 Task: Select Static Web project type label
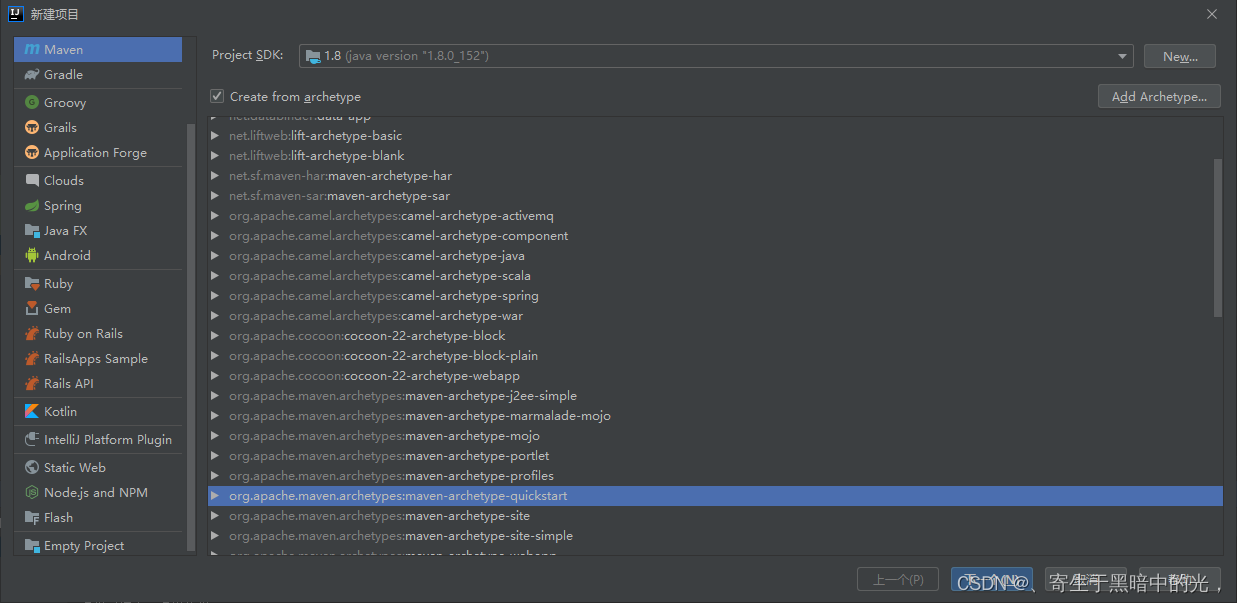(x=75, y=467)
